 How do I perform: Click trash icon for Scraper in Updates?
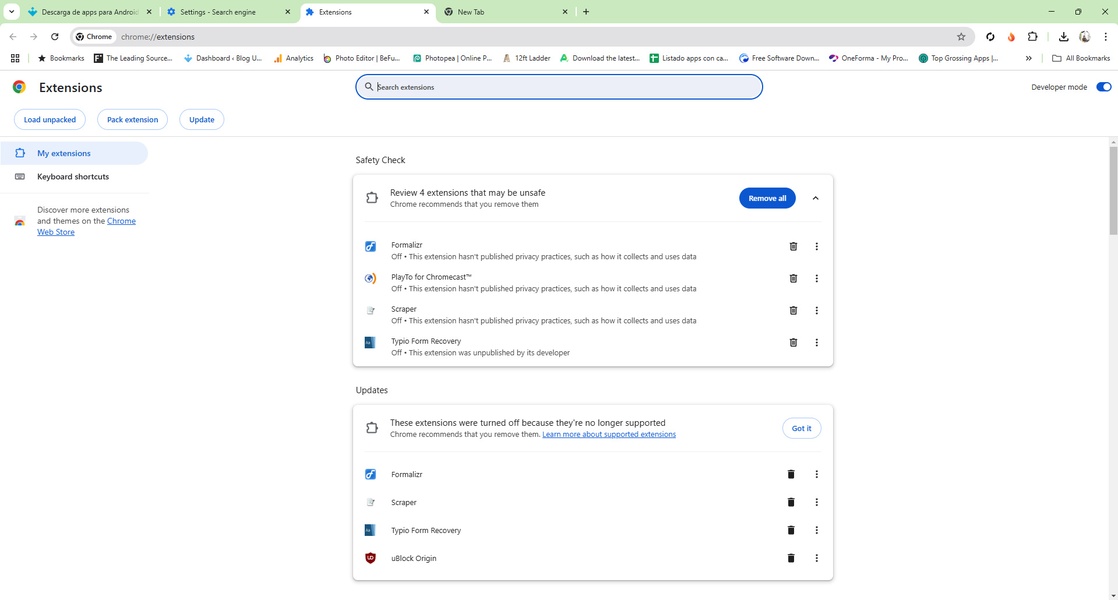click(x=790, y=503)
